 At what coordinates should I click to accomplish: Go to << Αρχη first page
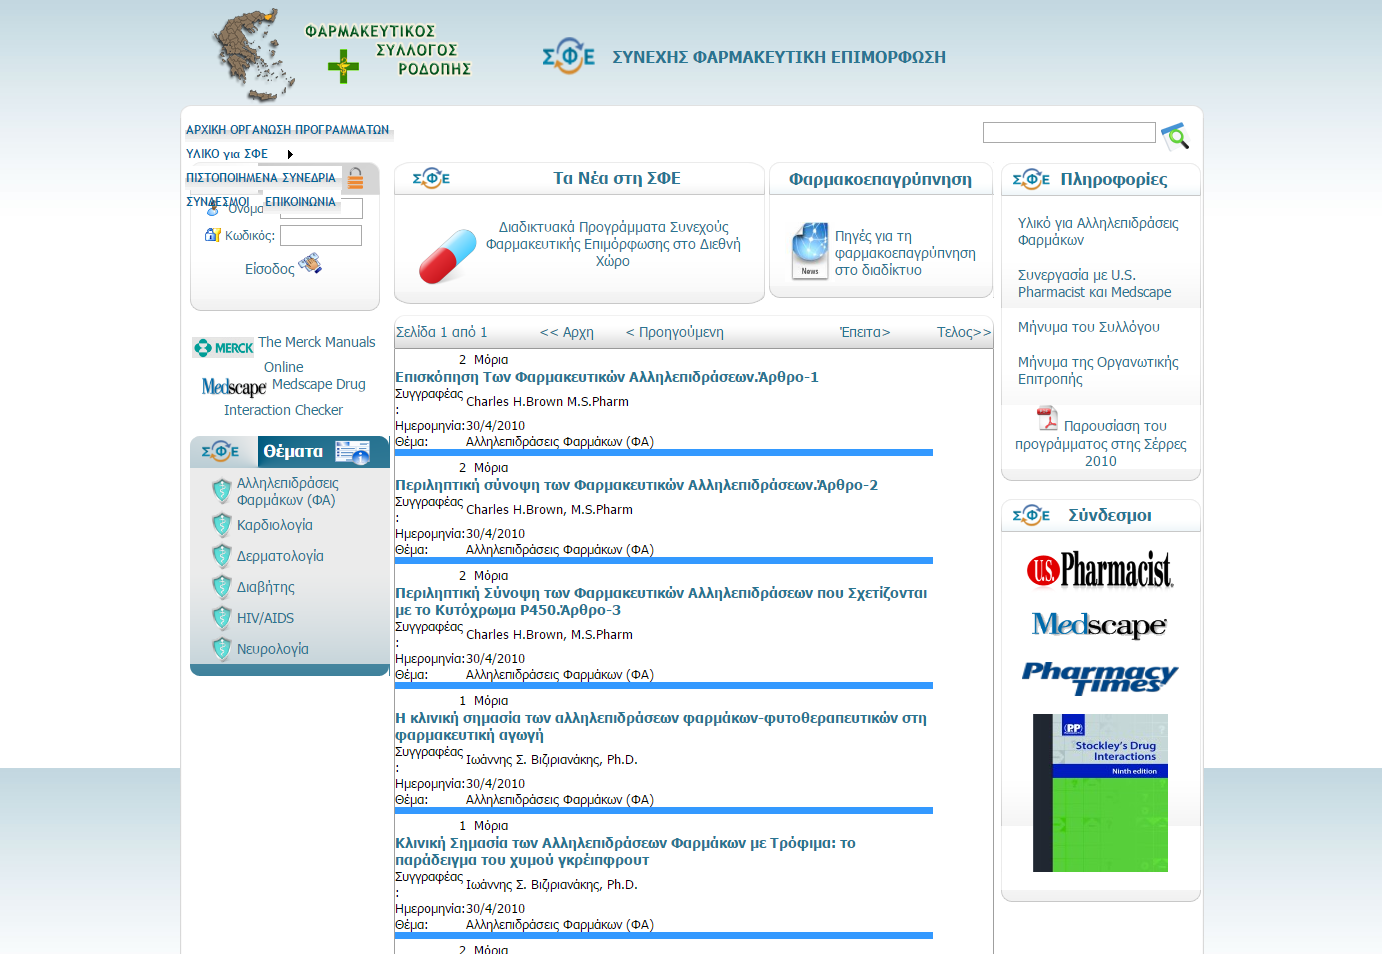(567, 332)
